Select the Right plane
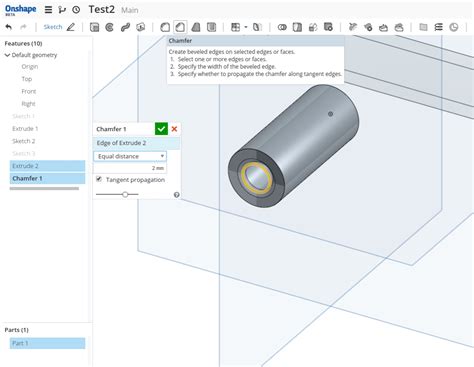Viewport: 474px width, 367px height. 28,104
